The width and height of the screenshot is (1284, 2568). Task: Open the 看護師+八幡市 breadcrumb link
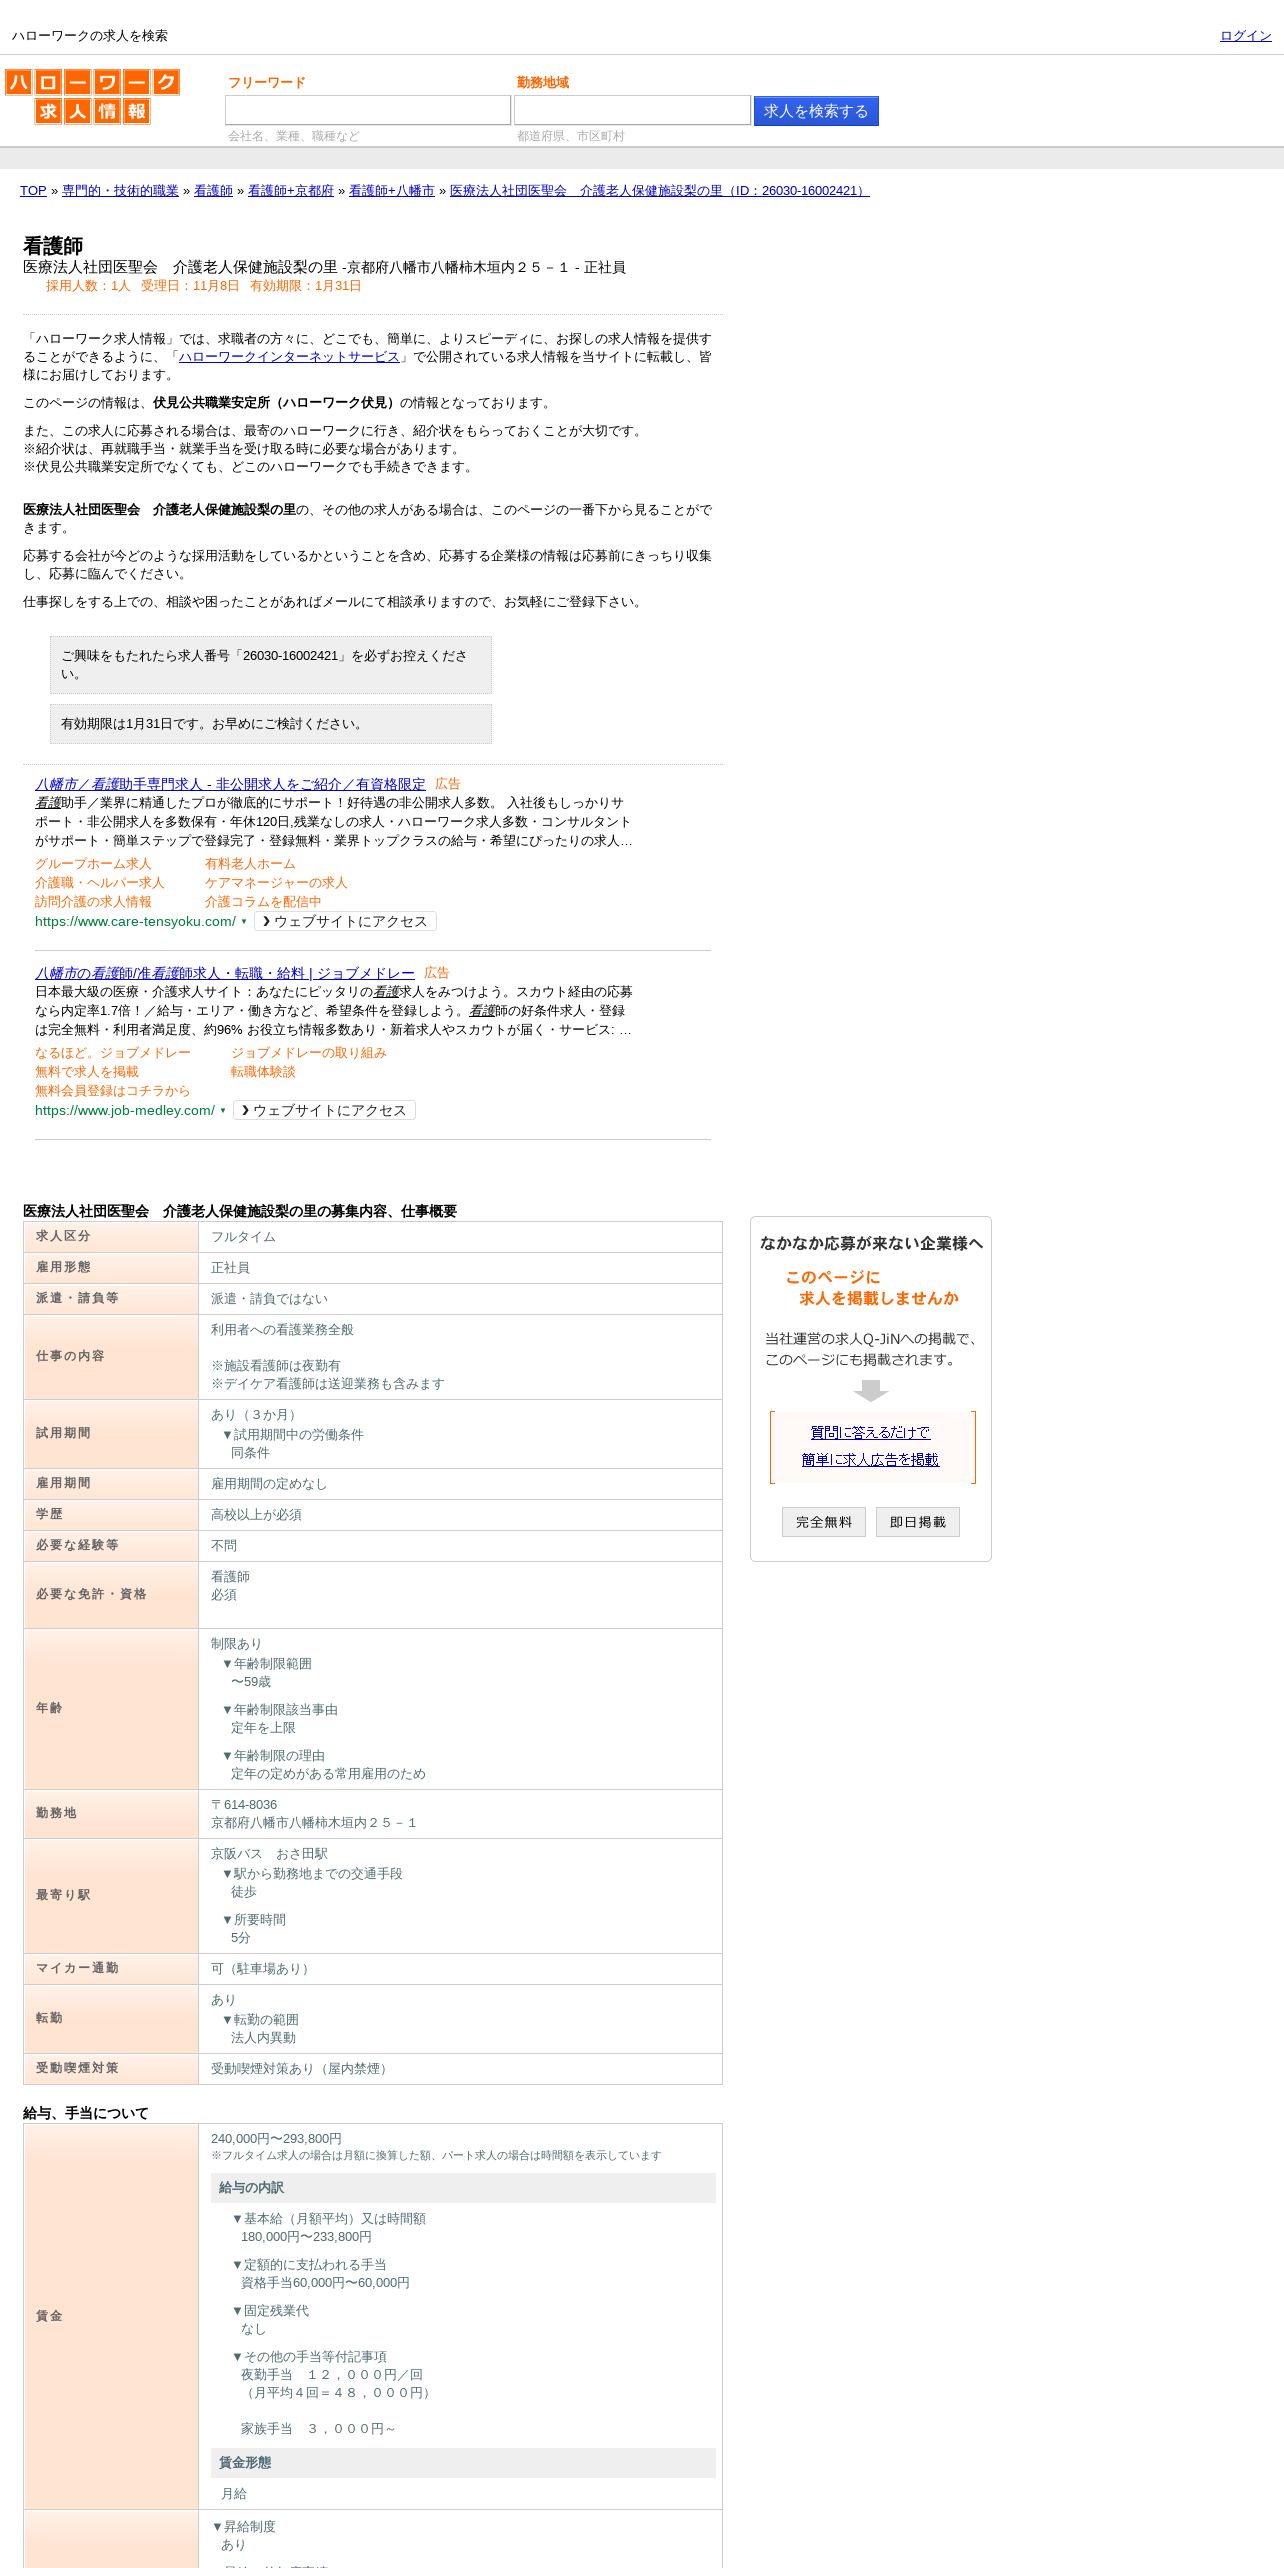[x=392, y=191]
